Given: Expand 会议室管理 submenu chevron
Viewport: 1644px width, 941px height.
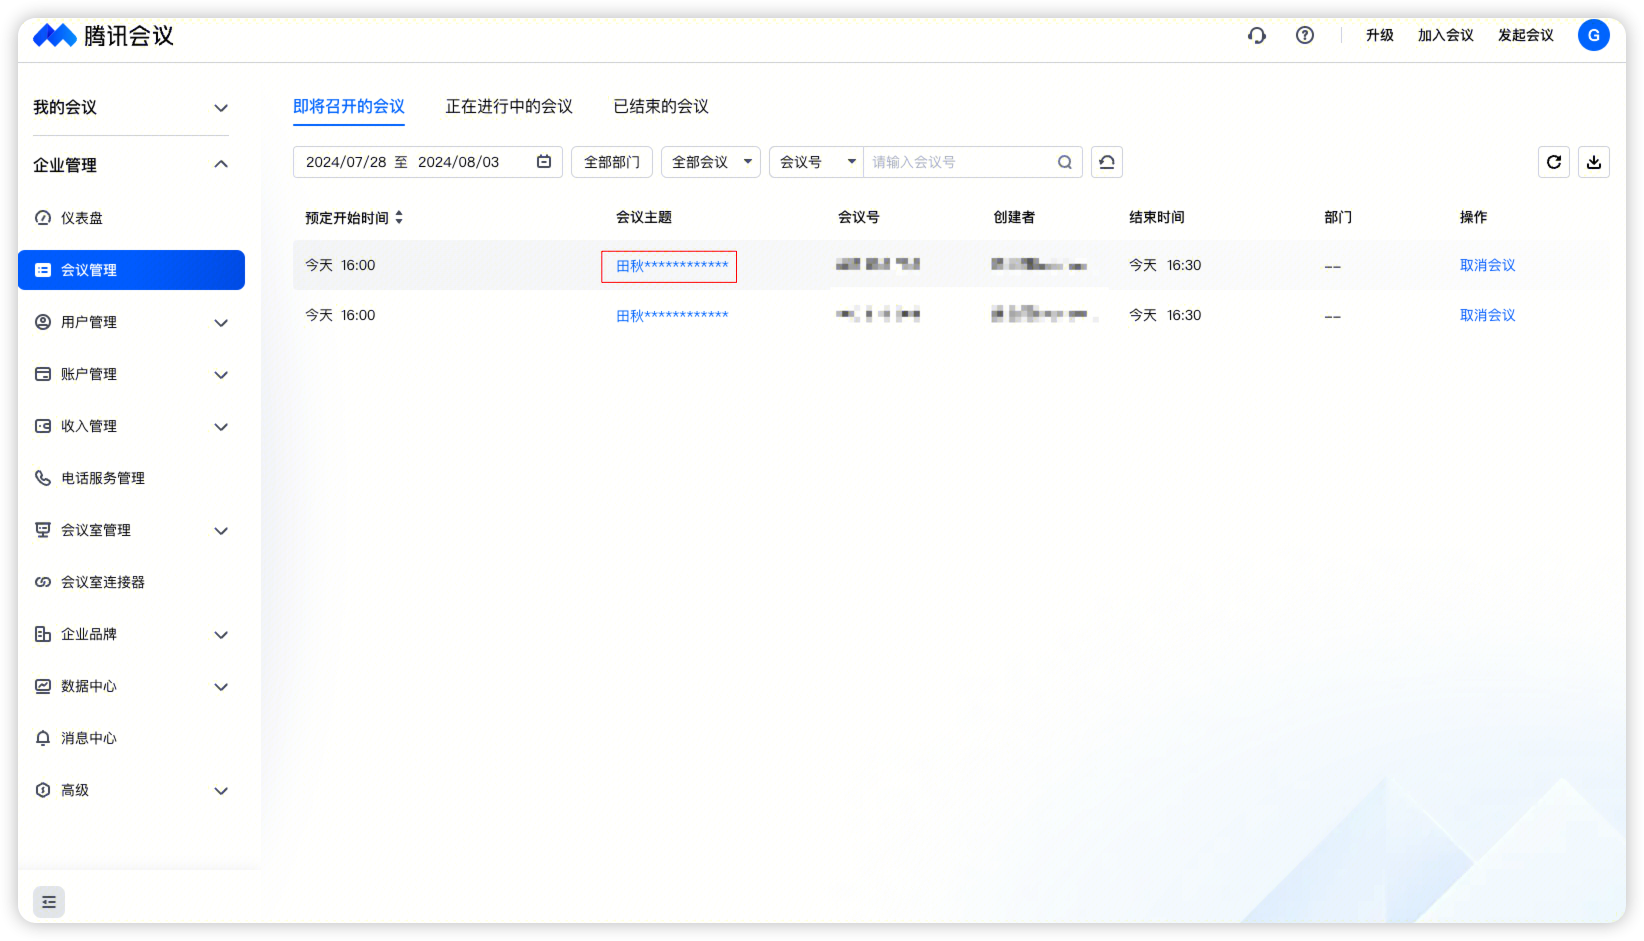Looking at the screenshot, I should (x=222, y=530).
